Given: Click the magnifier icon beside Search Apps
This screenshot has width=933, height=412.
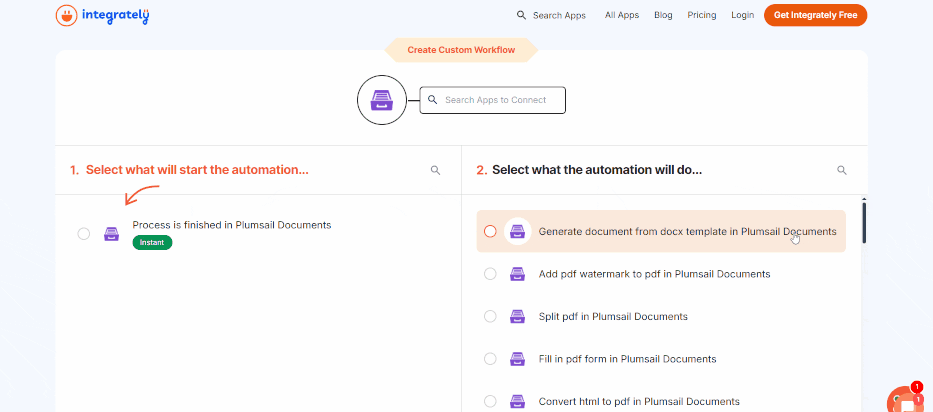Looking at the screenshot, I should click(521, 15).
